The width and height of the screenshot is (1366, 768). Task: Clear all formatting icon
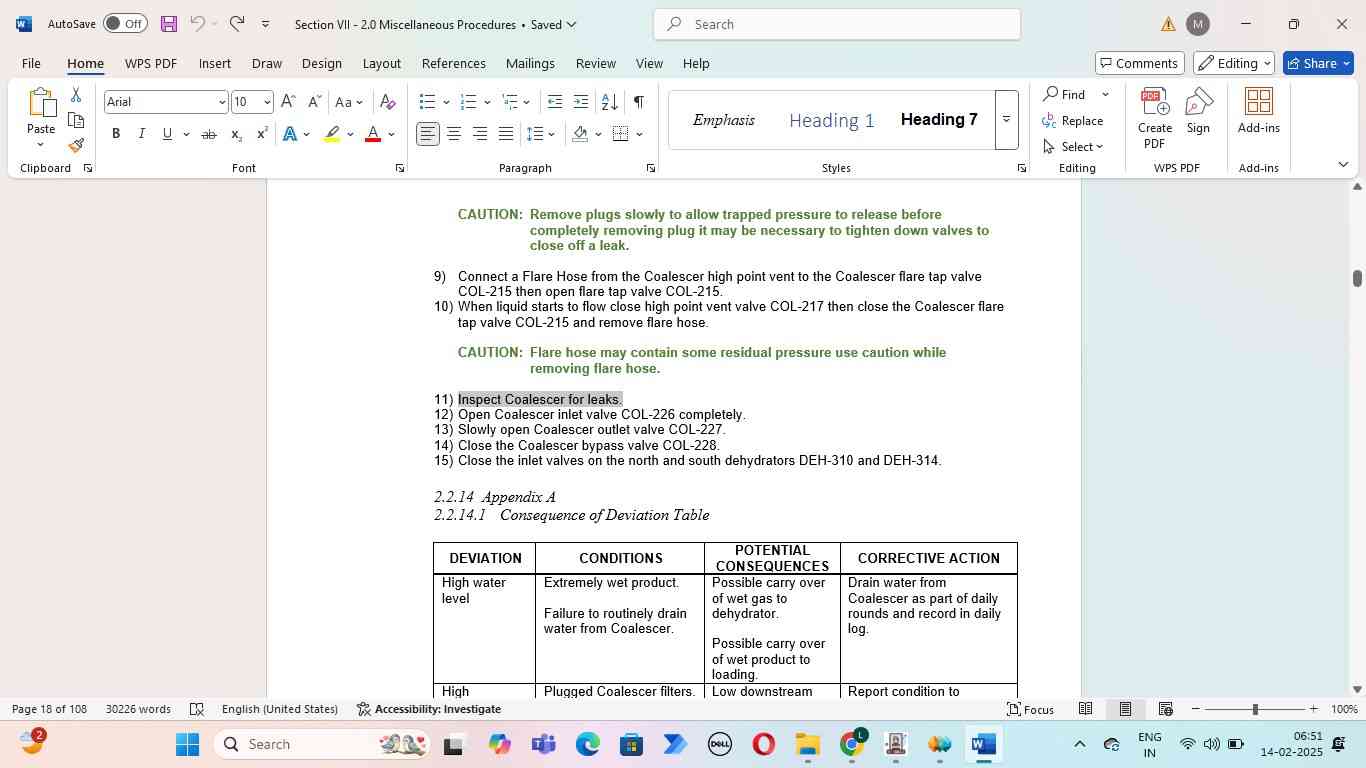point(388,102)
